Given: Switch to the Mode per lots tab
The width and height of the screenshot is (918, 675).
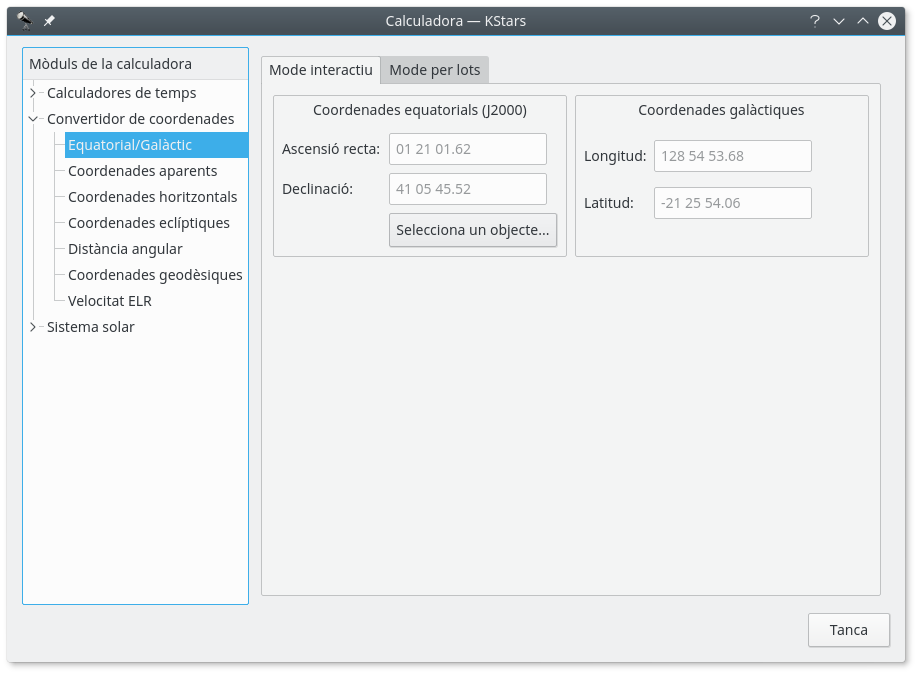Looking at the screenshot, I should 434,70.
